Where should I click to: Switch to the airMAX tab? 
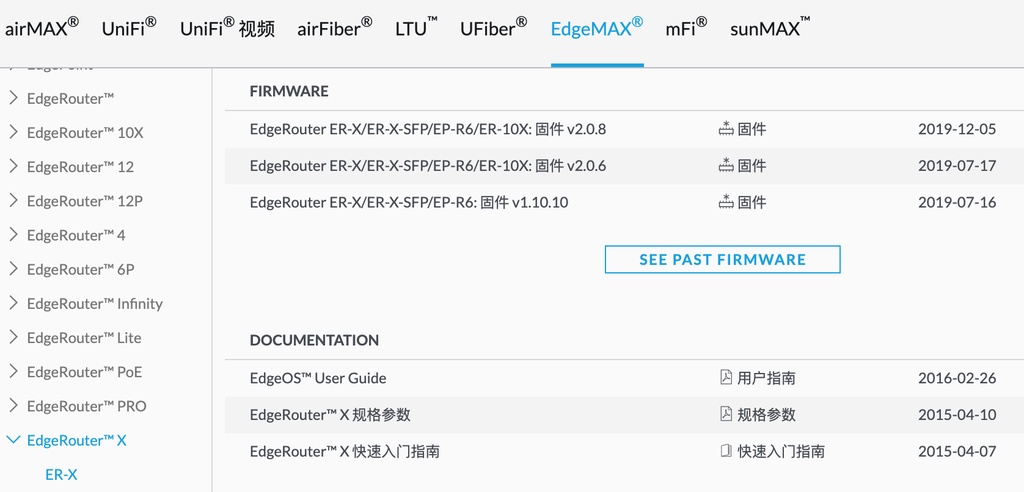click(41, 29)
